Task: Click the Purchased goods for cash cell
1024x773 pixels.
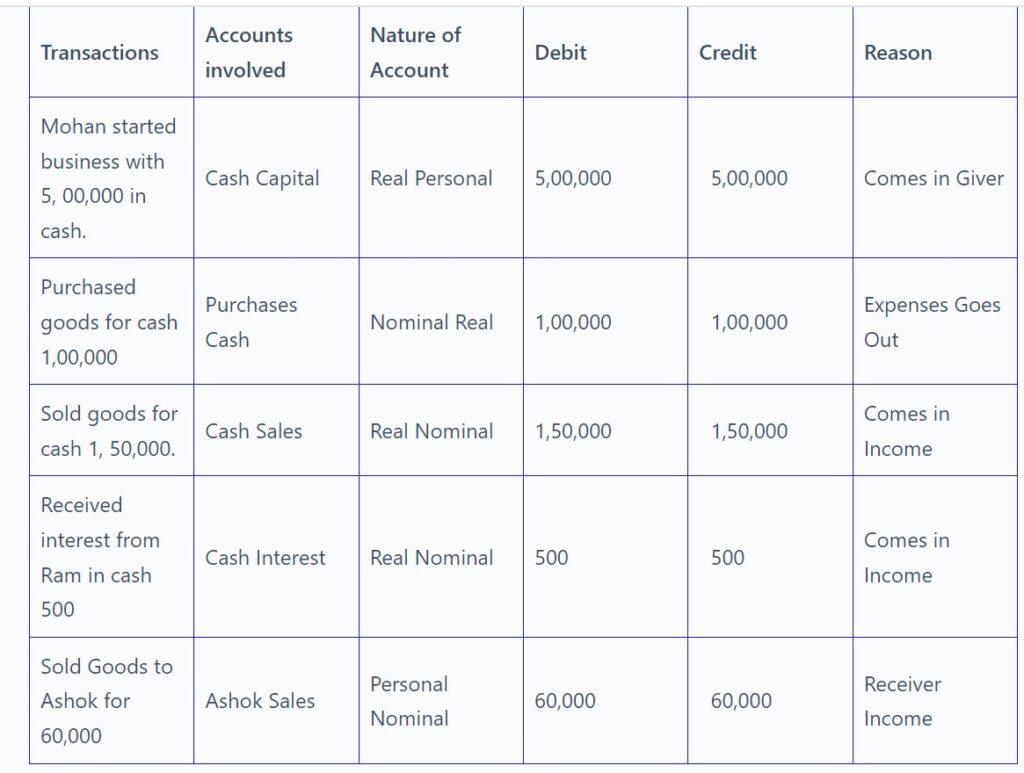Action: coord(108,322)
